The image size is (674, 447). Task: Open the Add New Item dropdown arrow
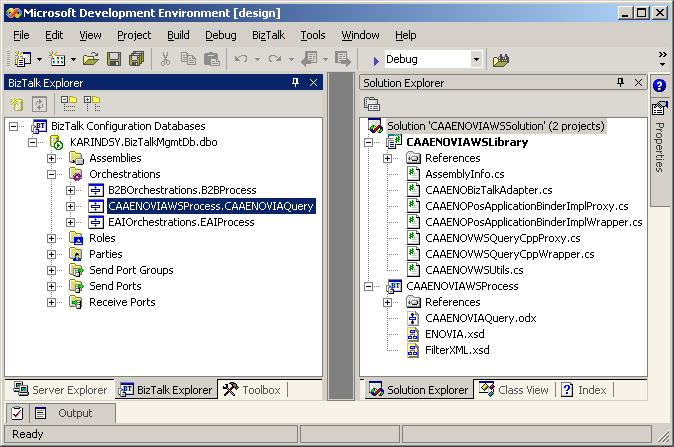pos(73,59)
